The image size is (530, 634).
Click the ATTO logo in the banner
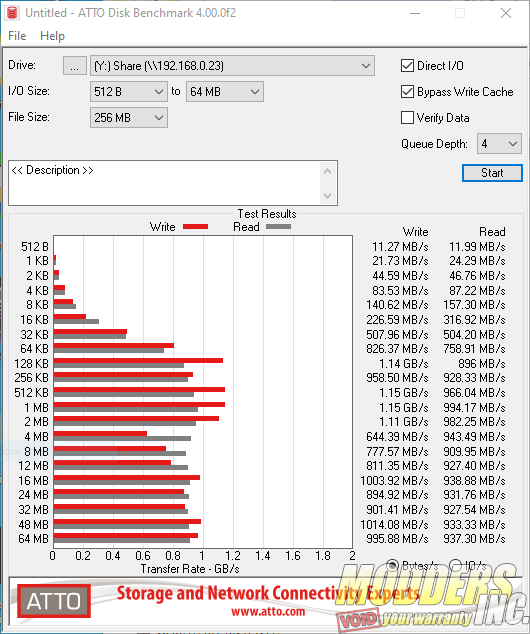[x=54, y=601]
